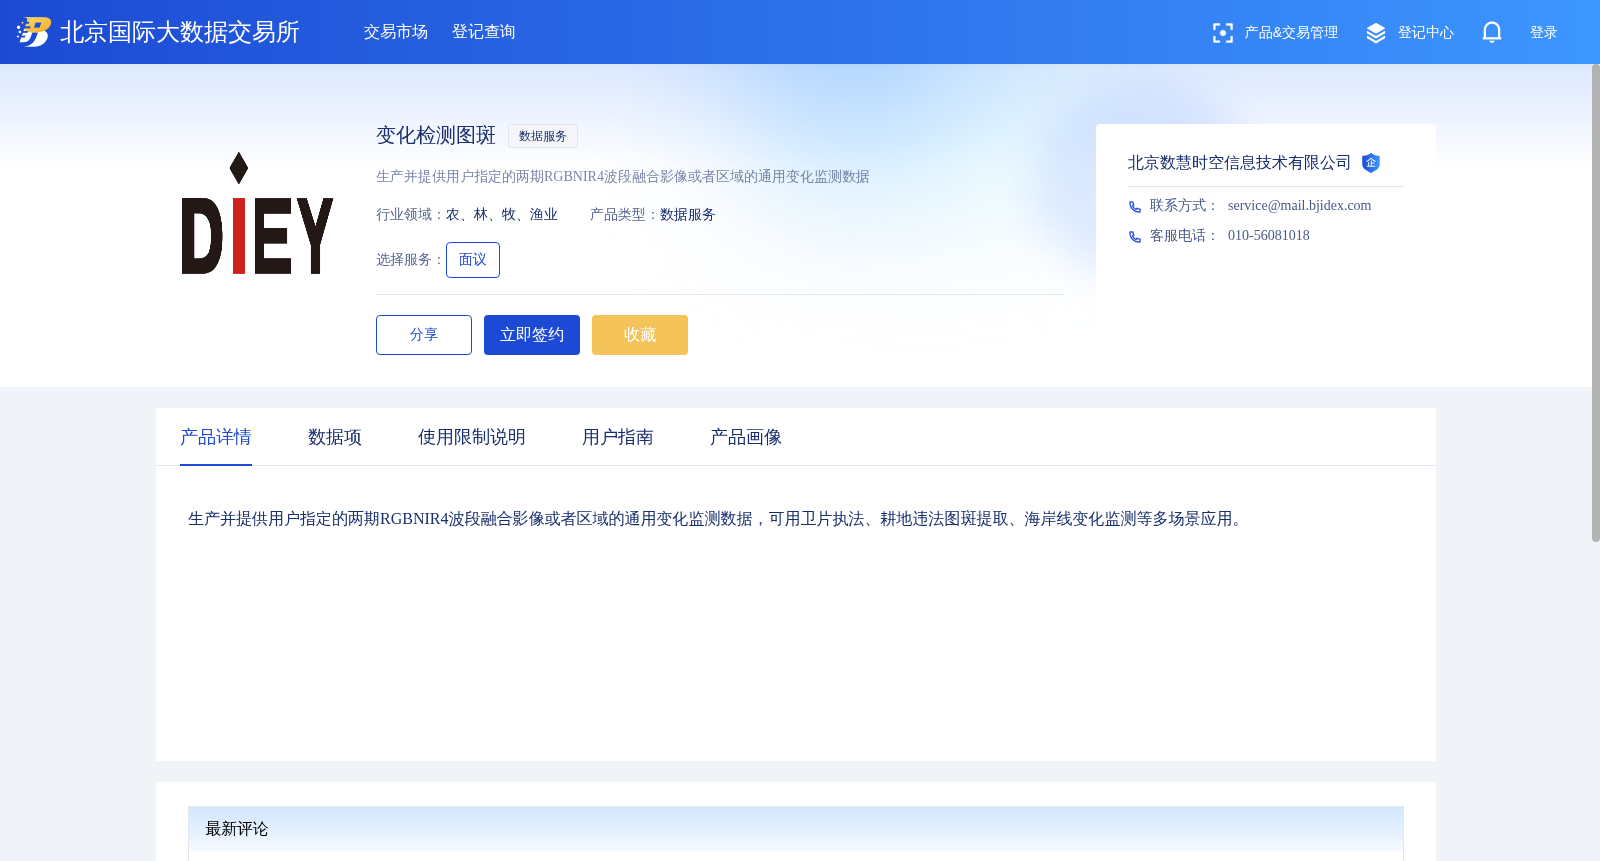The image size is (1600, 861).
Task: Click the 登录 login link
Action: (1544, 33)
